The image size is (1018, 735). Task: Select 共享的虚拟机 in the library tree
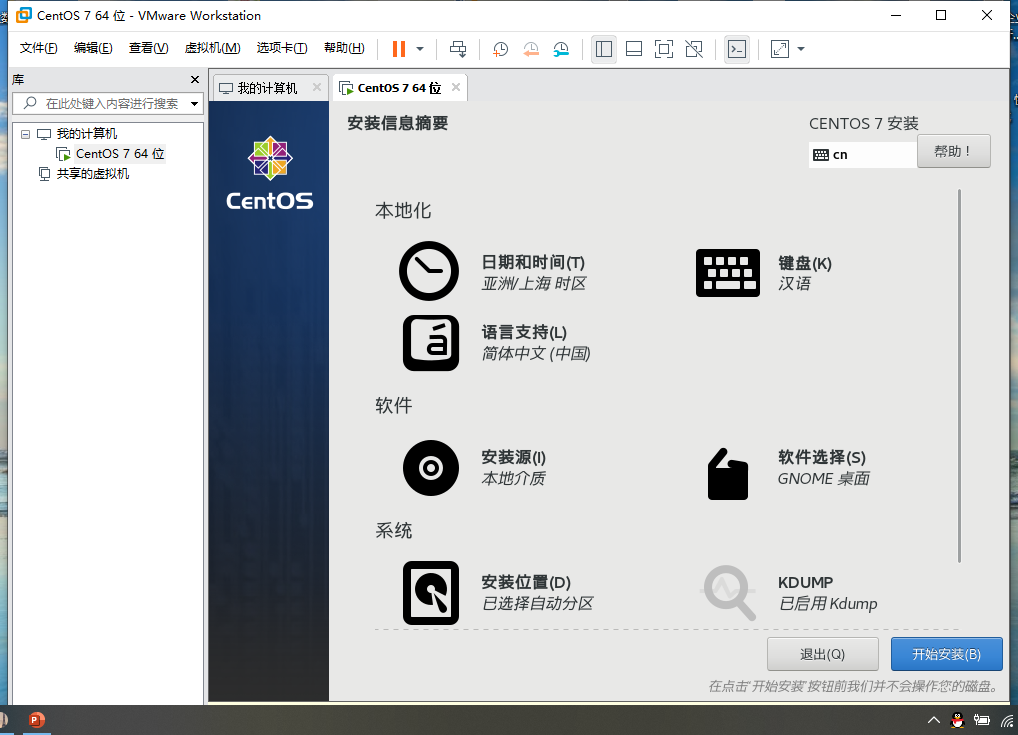pyautogui.click(x=92, y=174)
